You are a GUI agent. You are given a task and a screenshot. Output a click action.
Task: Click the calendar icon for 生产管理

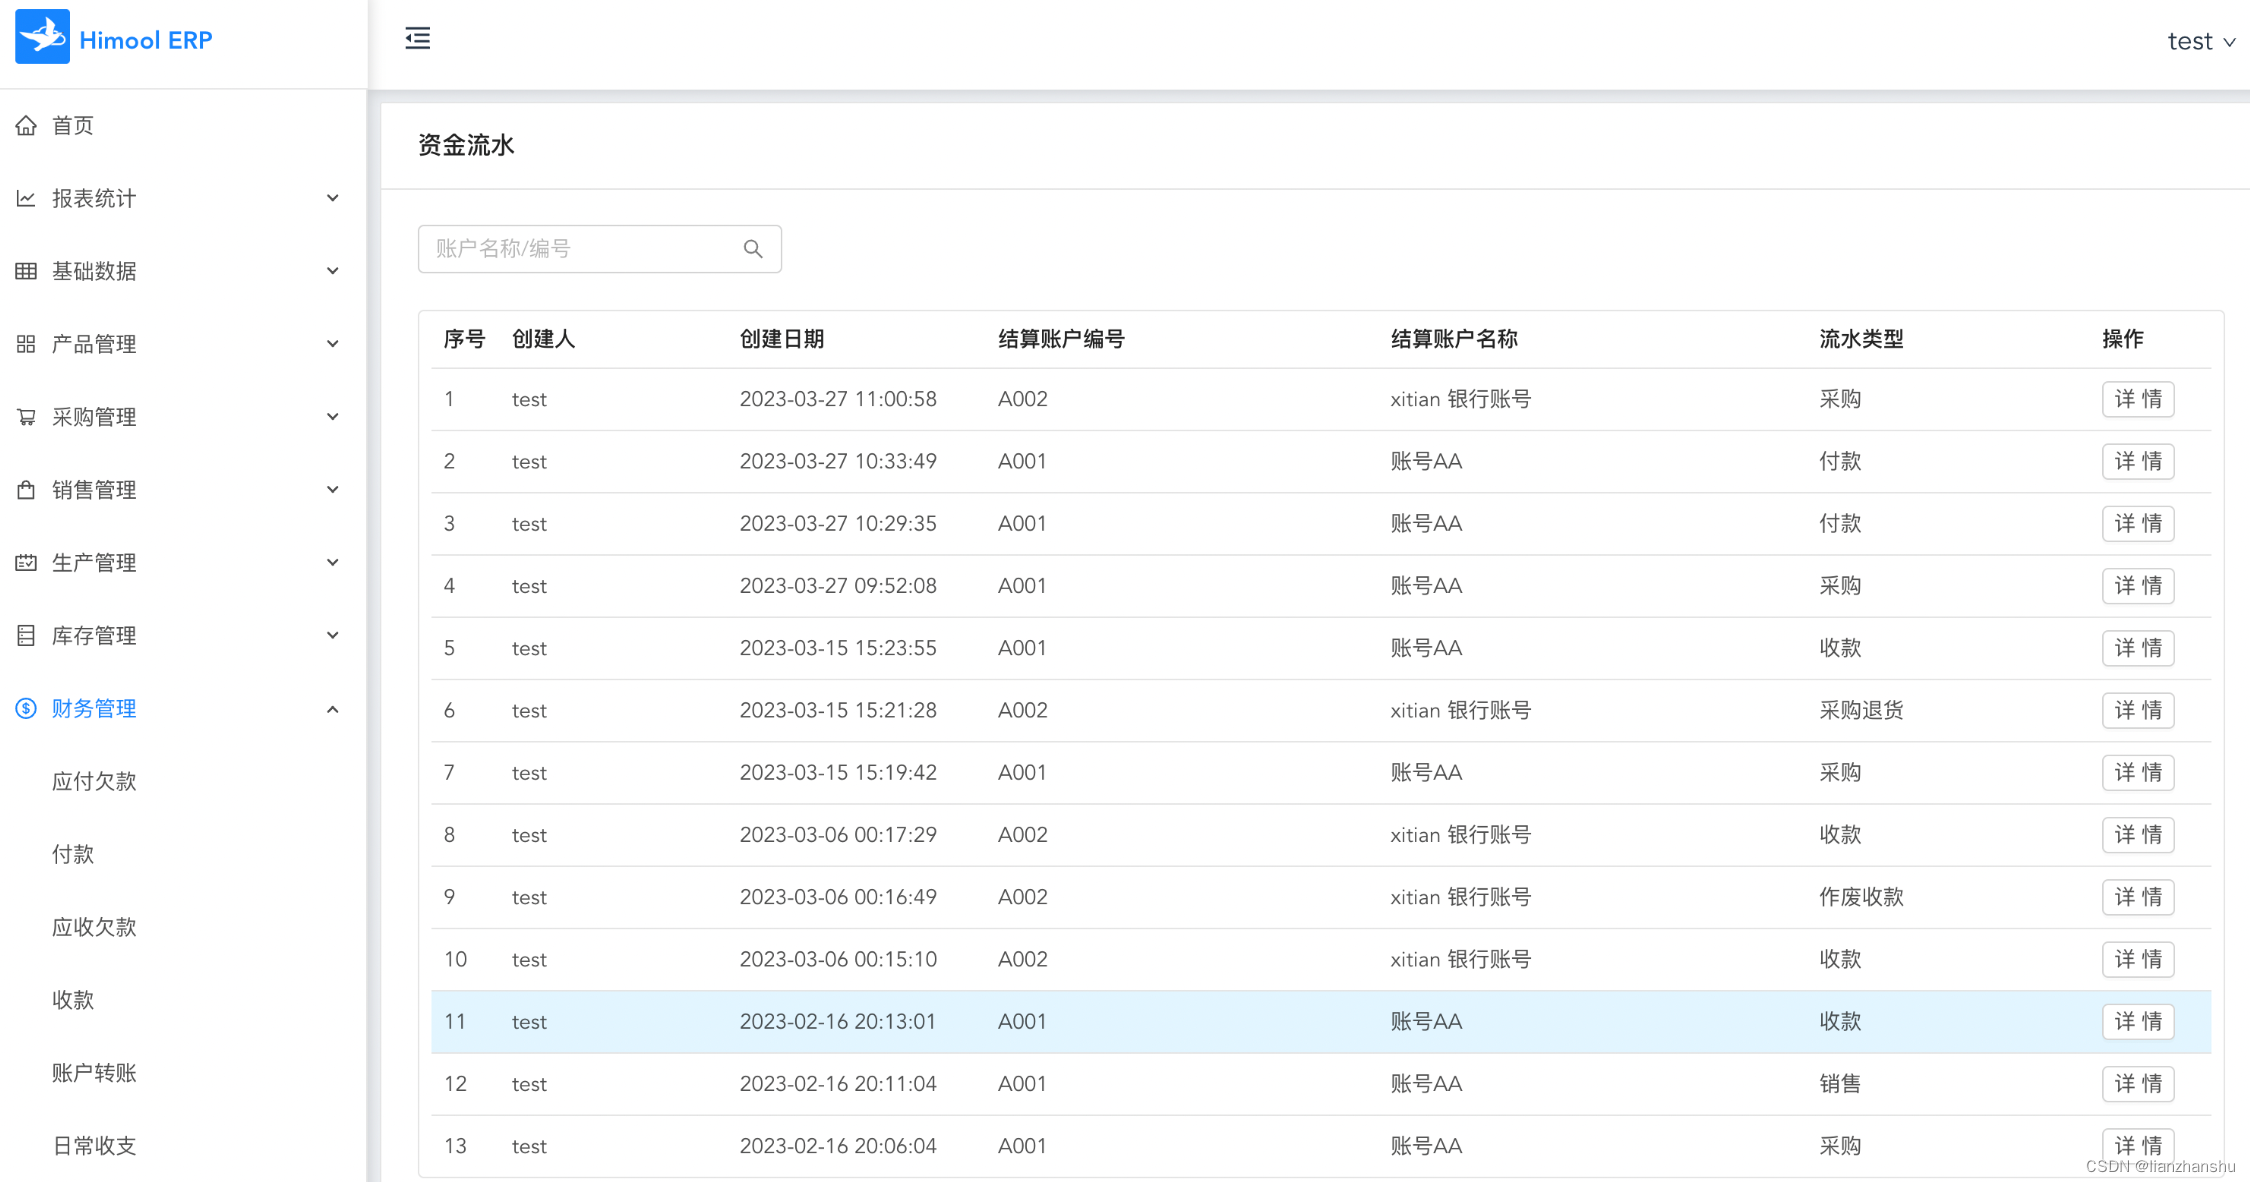(26, 563)
